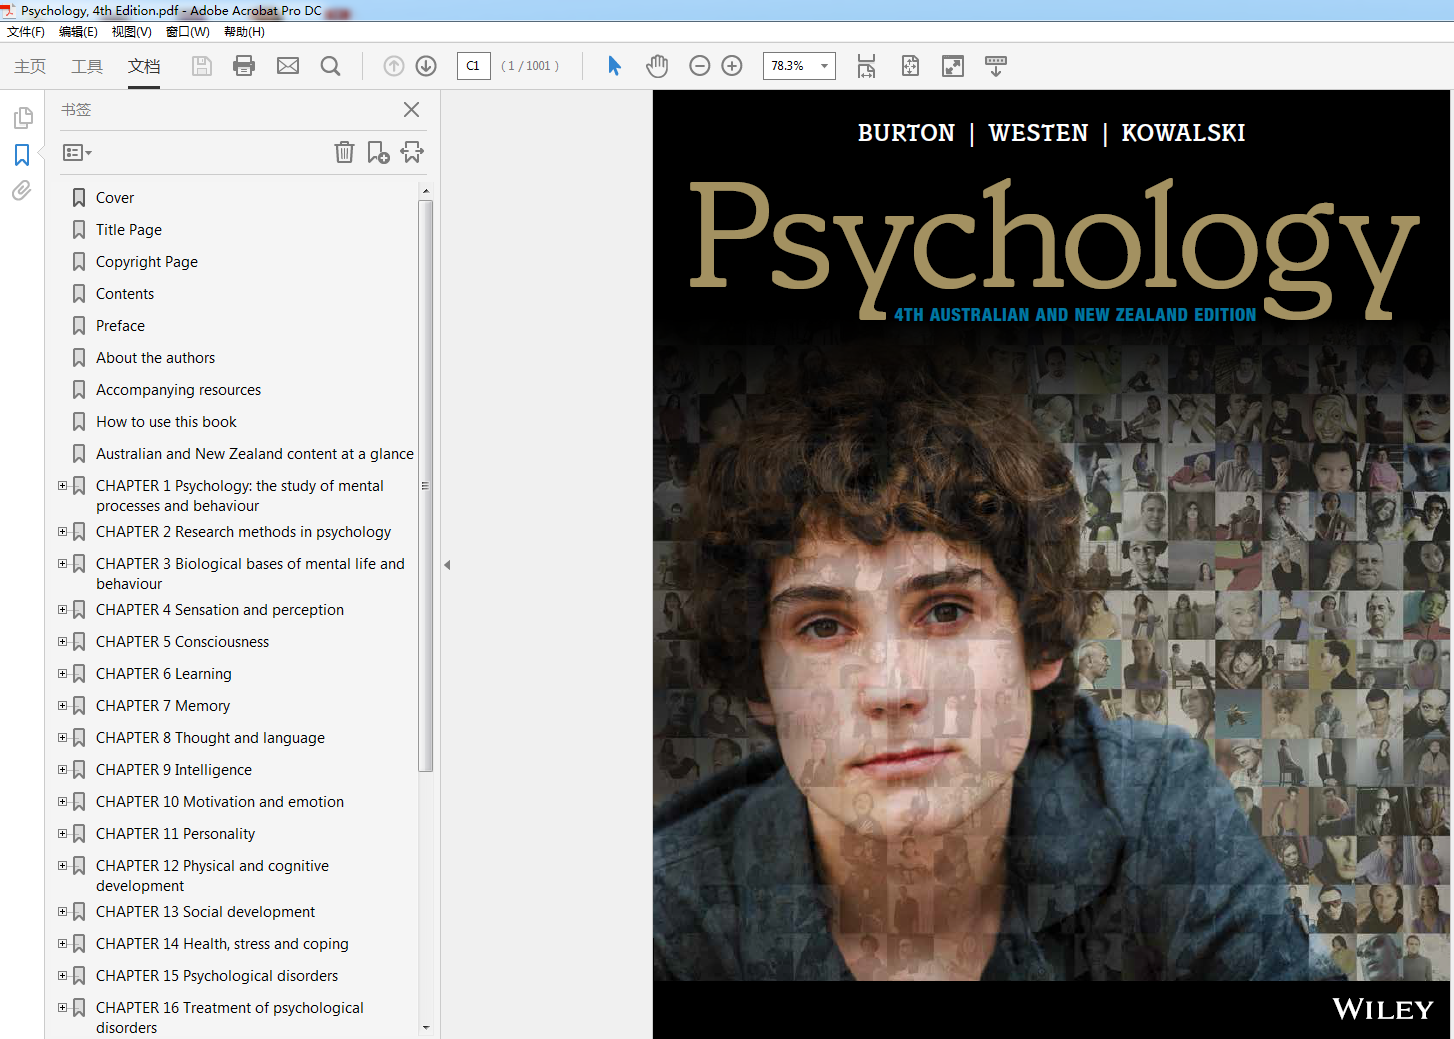Switch to the 文档 tab
The image size is (1454, 1039).
144,66
